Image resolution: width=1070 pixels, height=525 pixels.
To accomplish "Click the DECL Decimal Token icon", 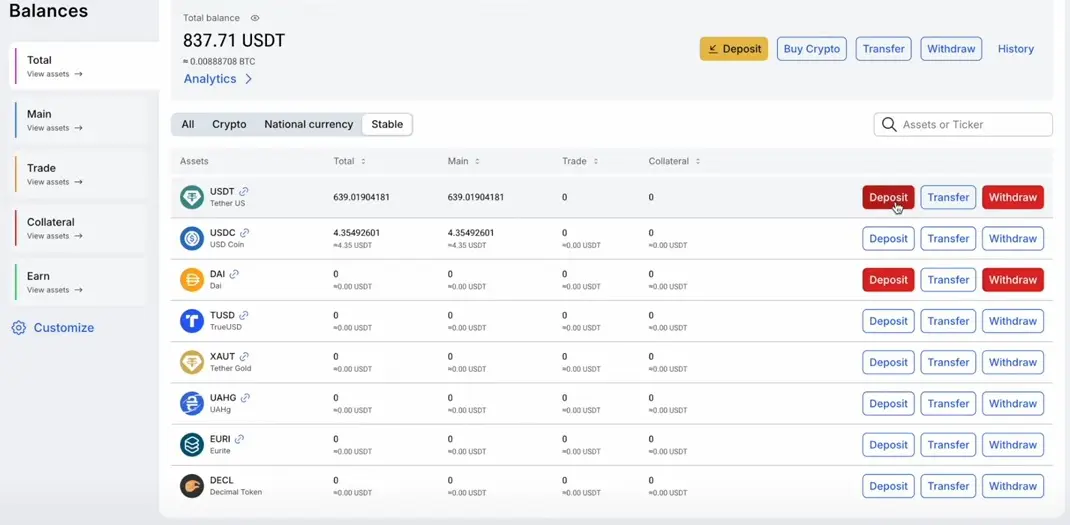I will (x=192, y=486).
